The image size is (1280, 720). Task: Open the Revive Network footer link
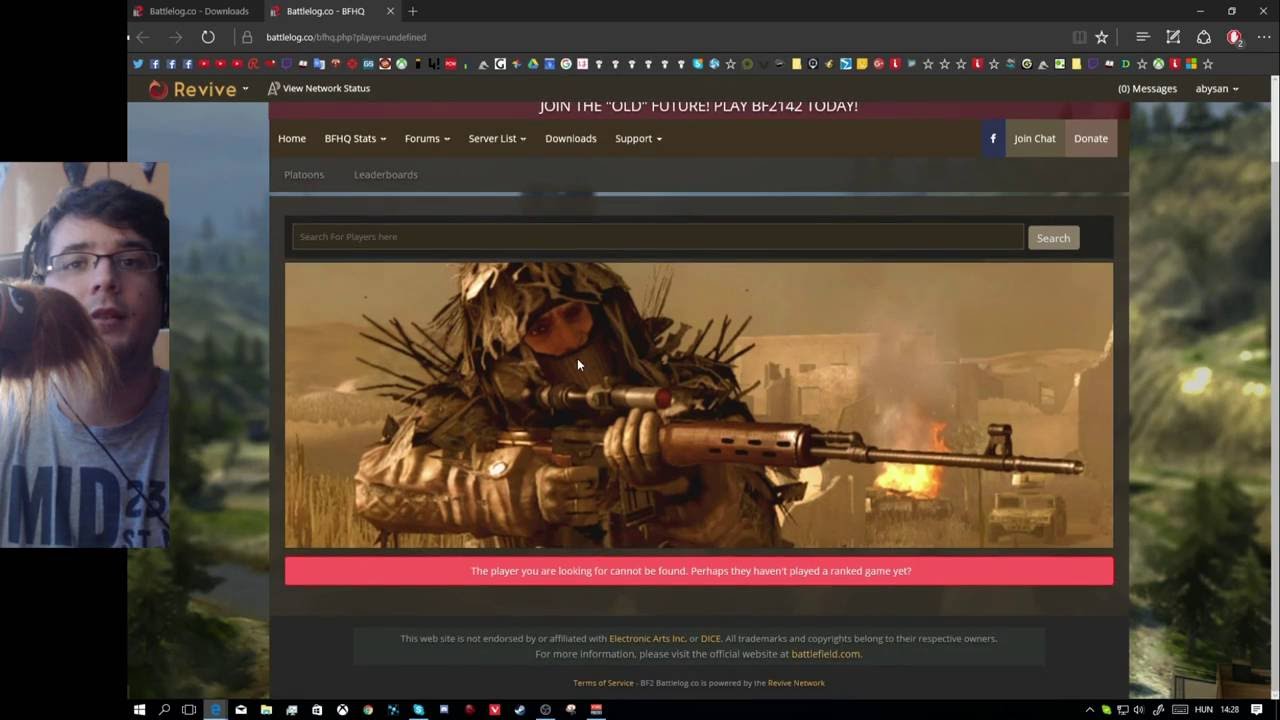click(x=796, y=683)
